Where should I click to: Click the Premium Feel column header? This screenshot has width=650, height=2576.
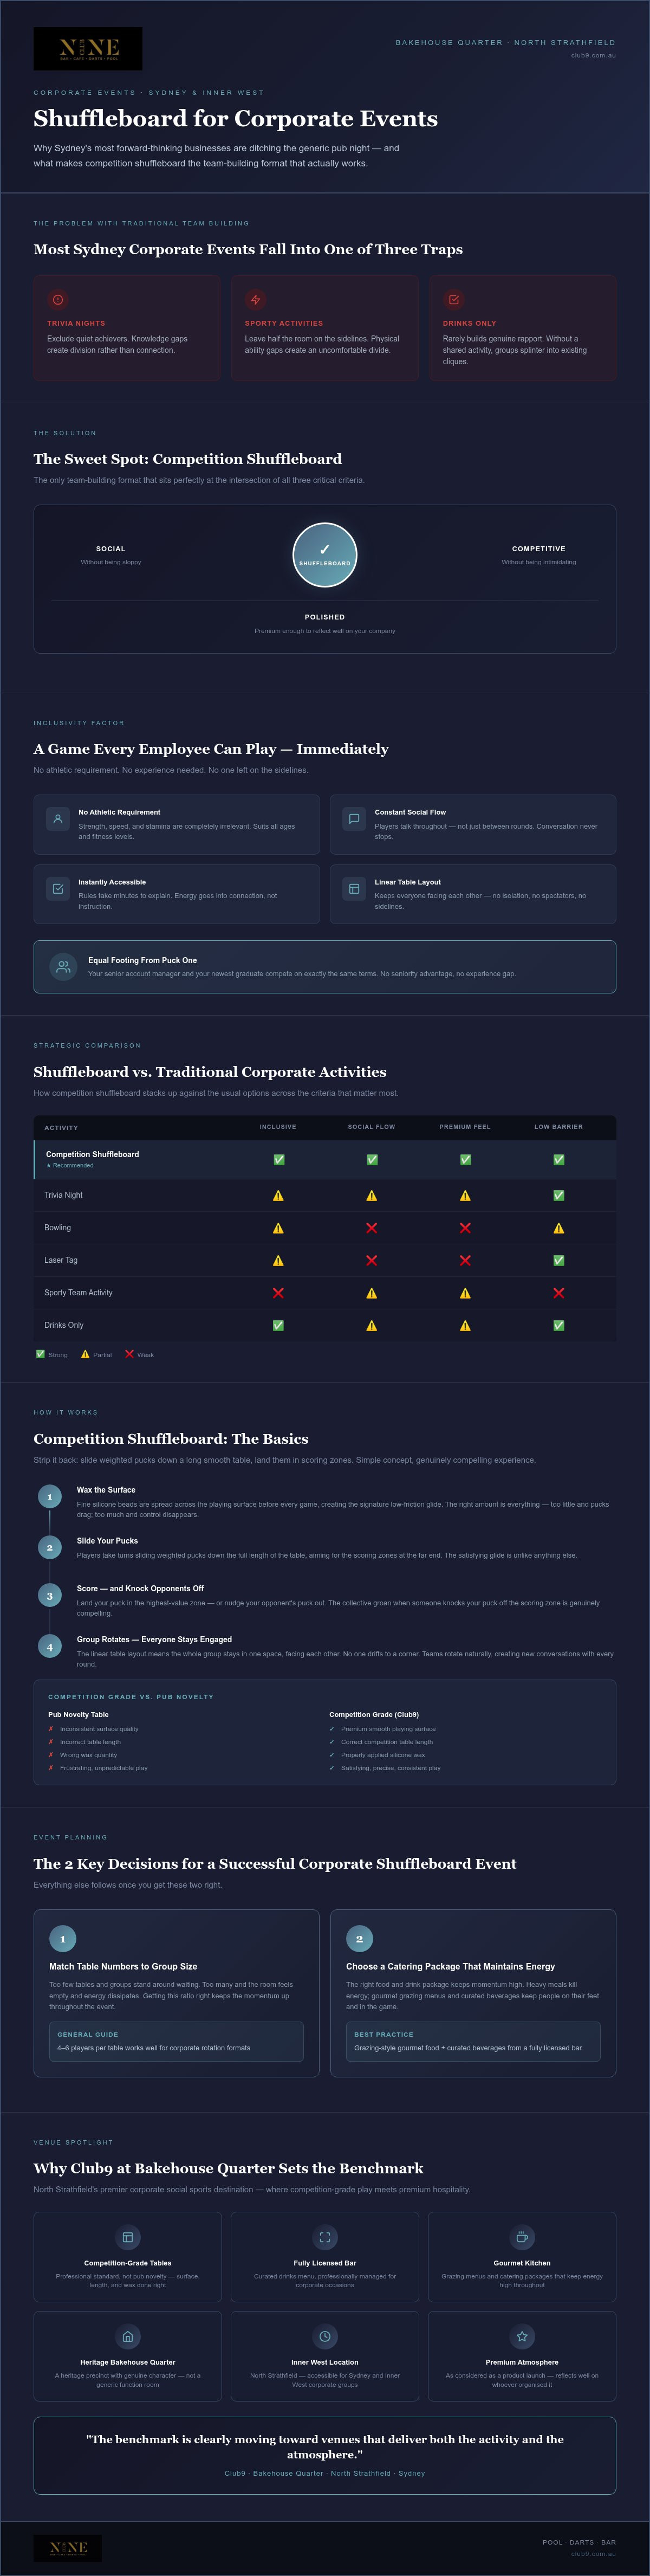[x=465, y=1127]
